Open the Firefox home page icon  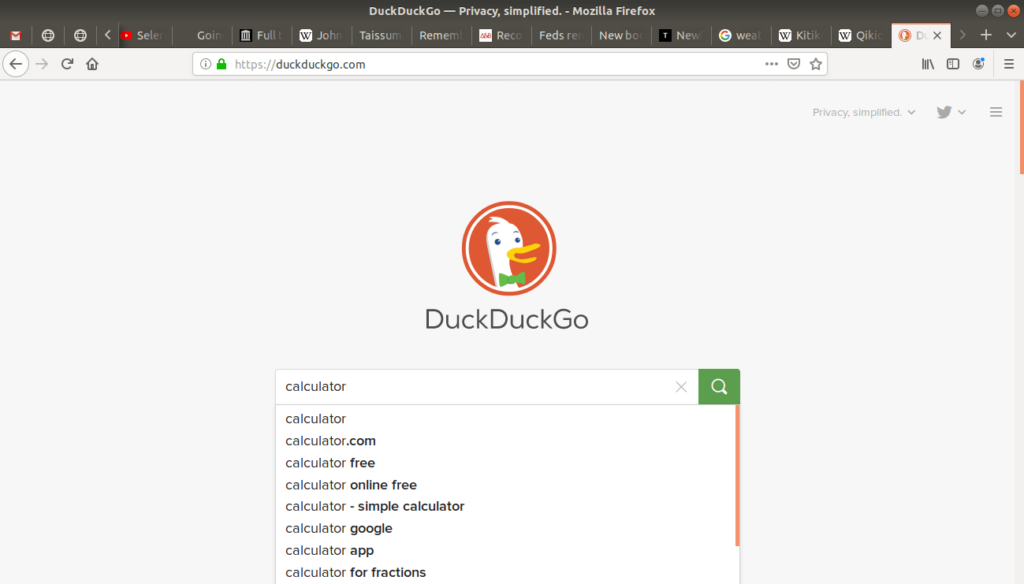pos(92,64)
